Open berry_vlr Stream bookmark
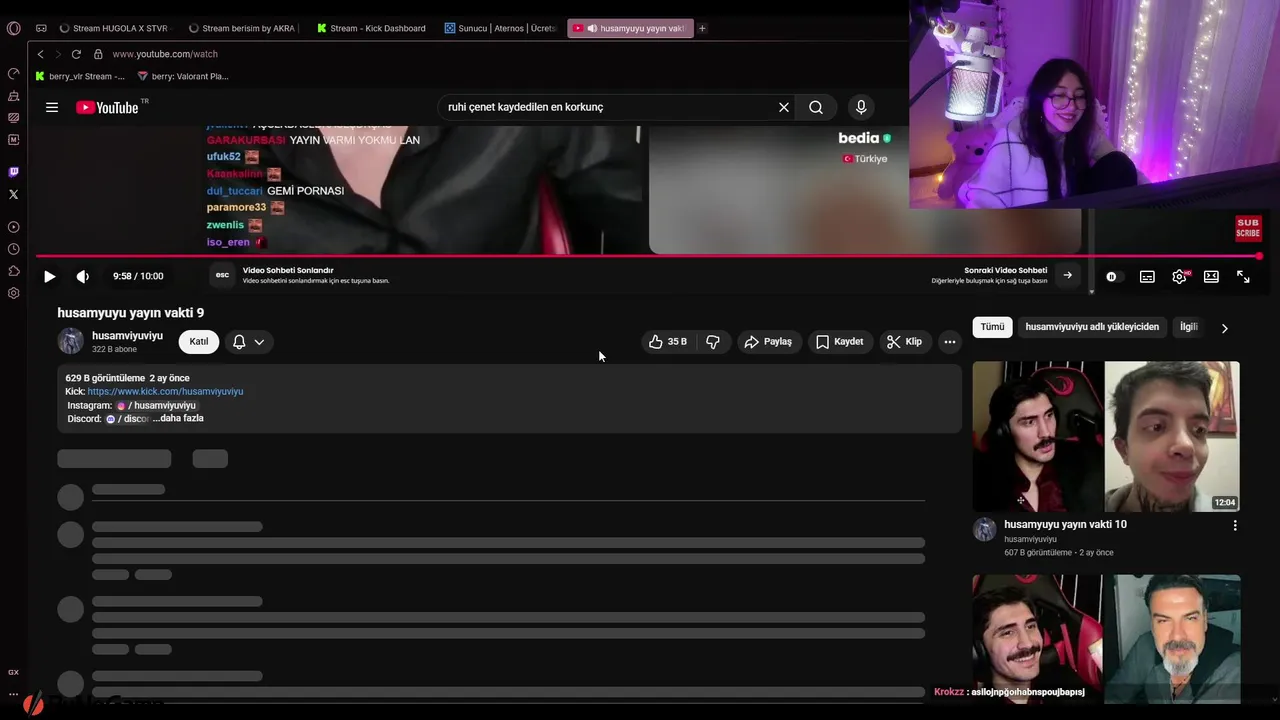1280x720 pixels. click(80, 76)
